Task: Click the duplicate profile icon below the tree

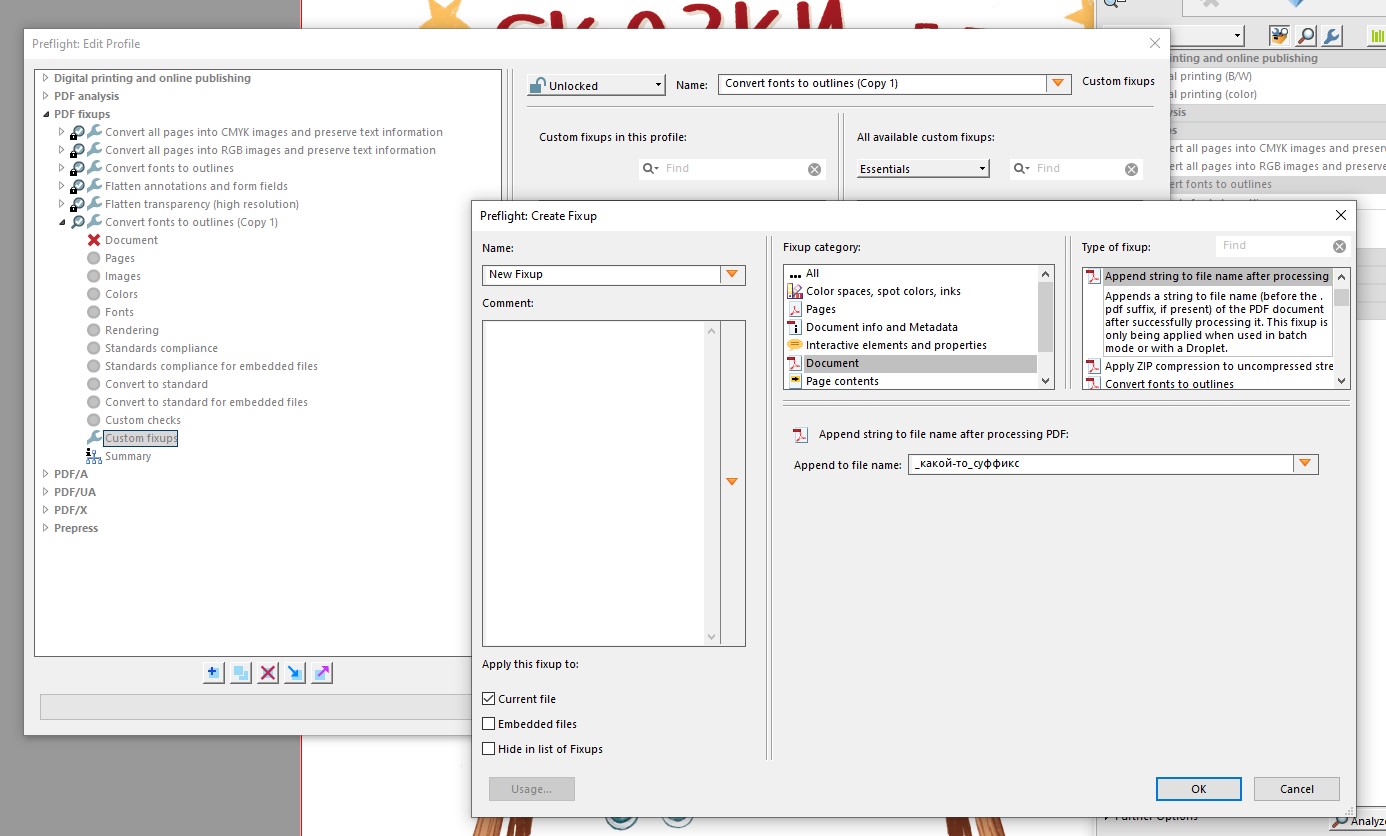Action: pyautogui.click(x=240, y=673)
